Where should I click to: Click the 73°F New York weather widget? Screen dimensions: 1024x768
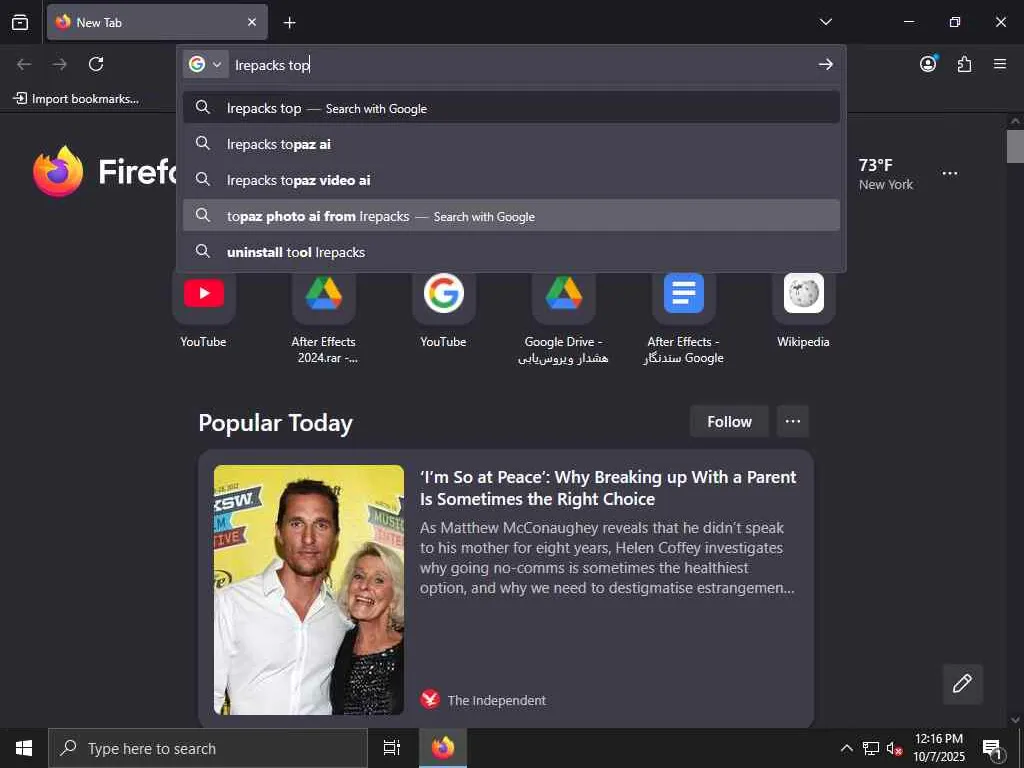pos(886,174)
